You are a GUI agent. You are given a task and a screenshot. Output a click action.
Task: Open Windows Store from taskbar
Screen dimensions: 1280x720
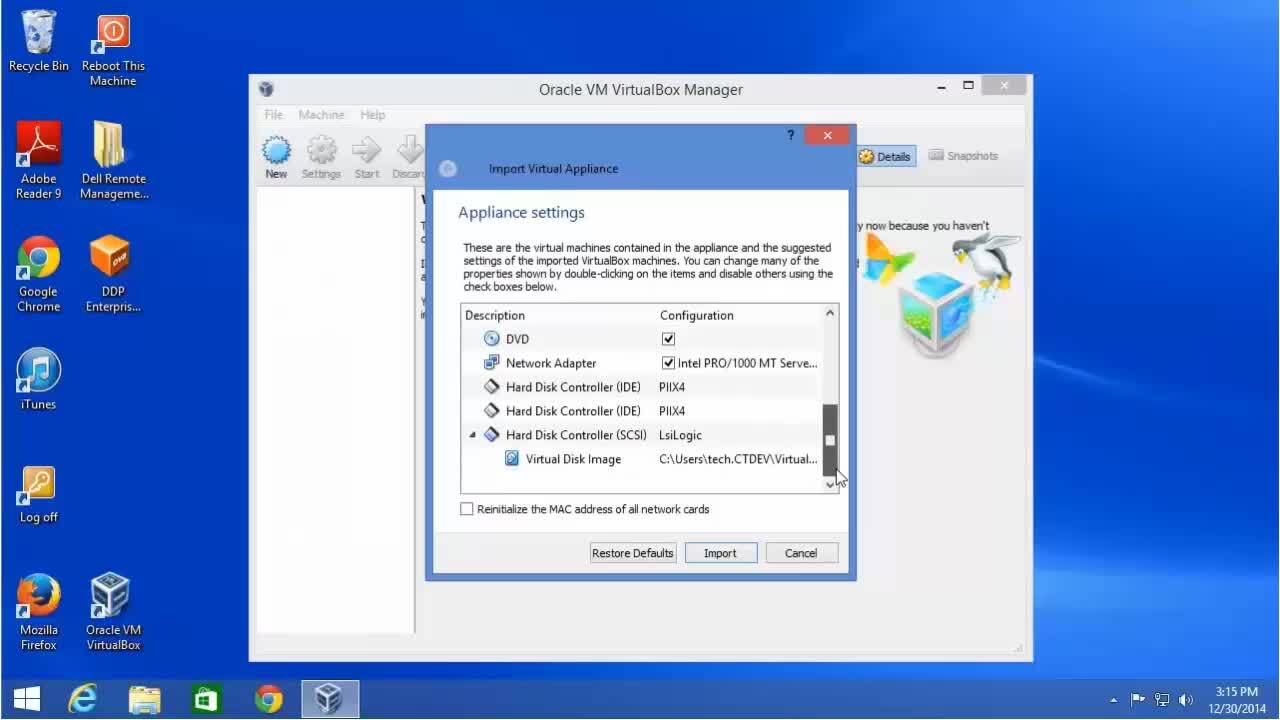pyautogui.click(x=206, y=699)
